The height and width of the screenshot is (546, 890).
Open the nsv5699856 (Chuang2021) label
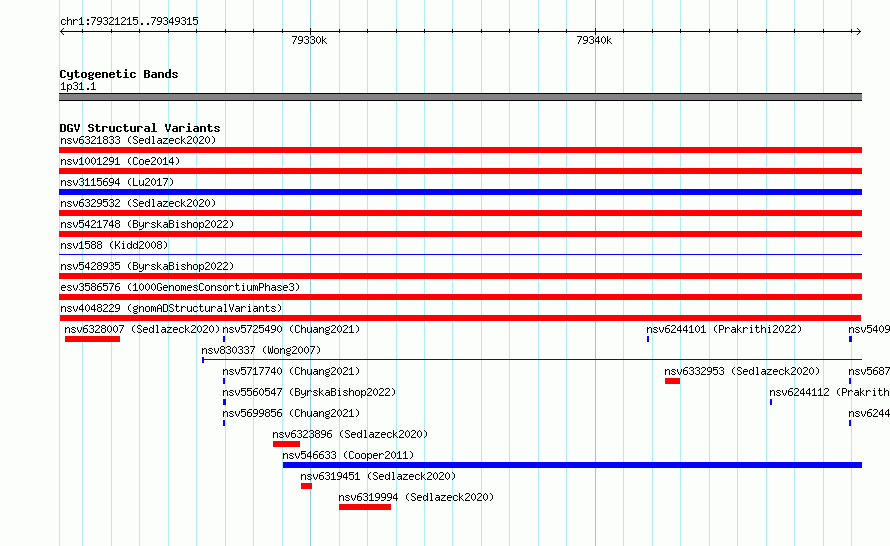pyautogui.click(x=291, y=413)
